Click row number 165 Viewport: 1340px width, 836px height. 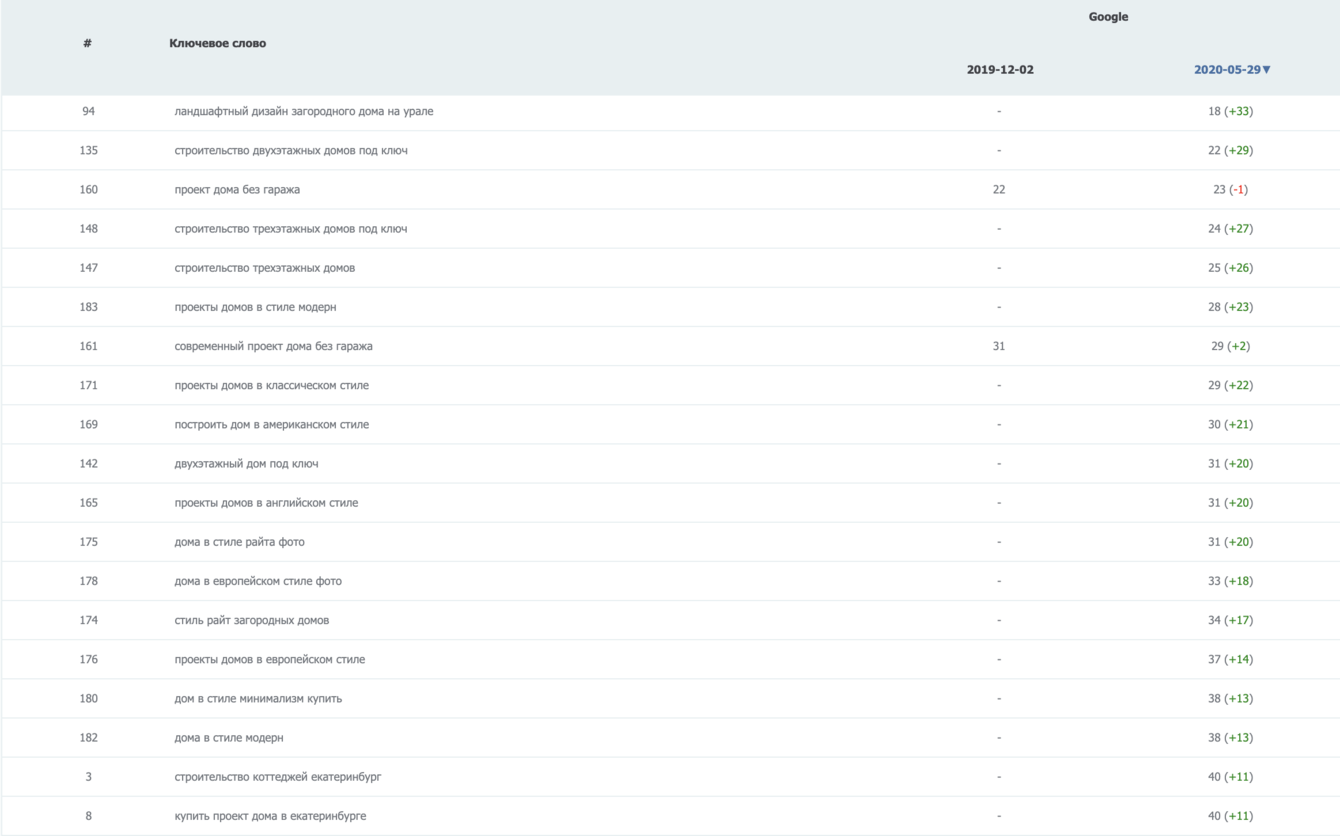tap(88, 502)
